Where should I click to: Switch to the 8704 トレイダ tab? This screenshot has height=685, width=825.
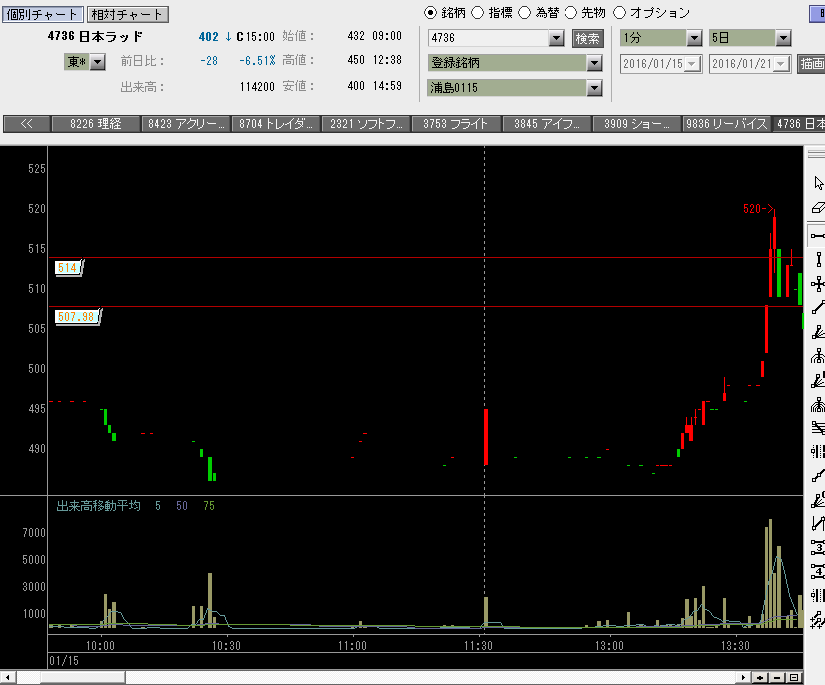point(276,124)
